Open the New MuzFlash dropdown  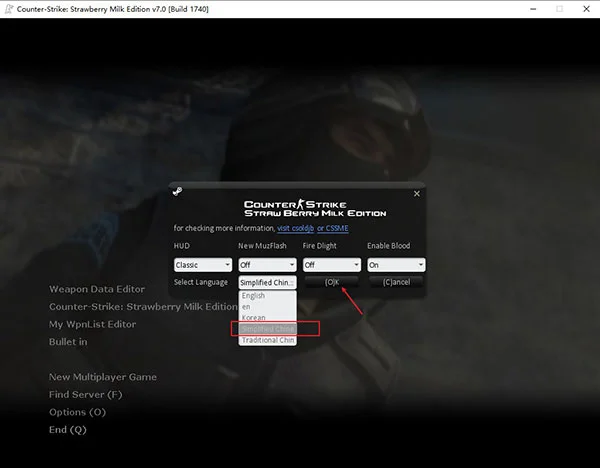[x=267, y=265]
